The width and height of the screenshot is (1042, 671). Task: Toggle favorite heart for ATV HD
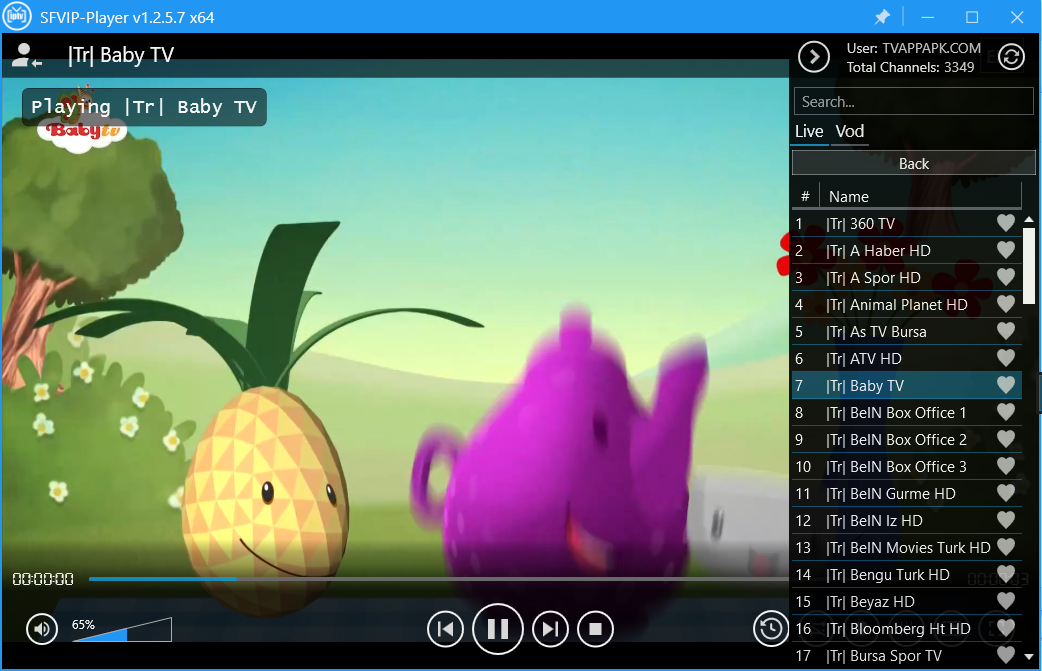tap(1006, 359)
